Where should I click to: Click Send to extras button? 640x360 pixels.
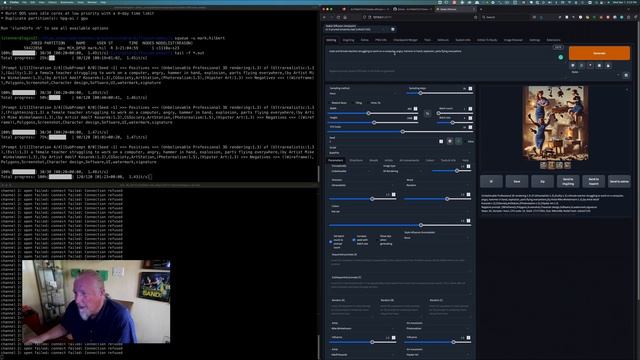point(619,181)
